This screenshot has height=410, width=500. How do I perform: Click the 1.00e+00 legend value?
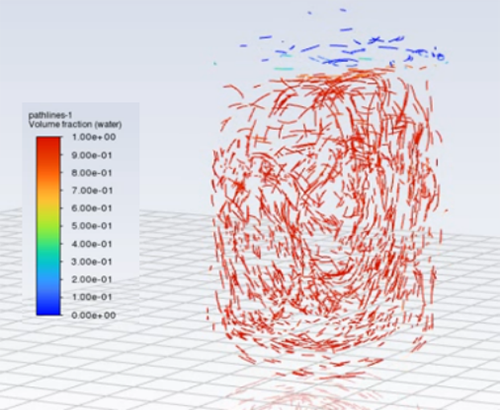[x=94, y=137]
